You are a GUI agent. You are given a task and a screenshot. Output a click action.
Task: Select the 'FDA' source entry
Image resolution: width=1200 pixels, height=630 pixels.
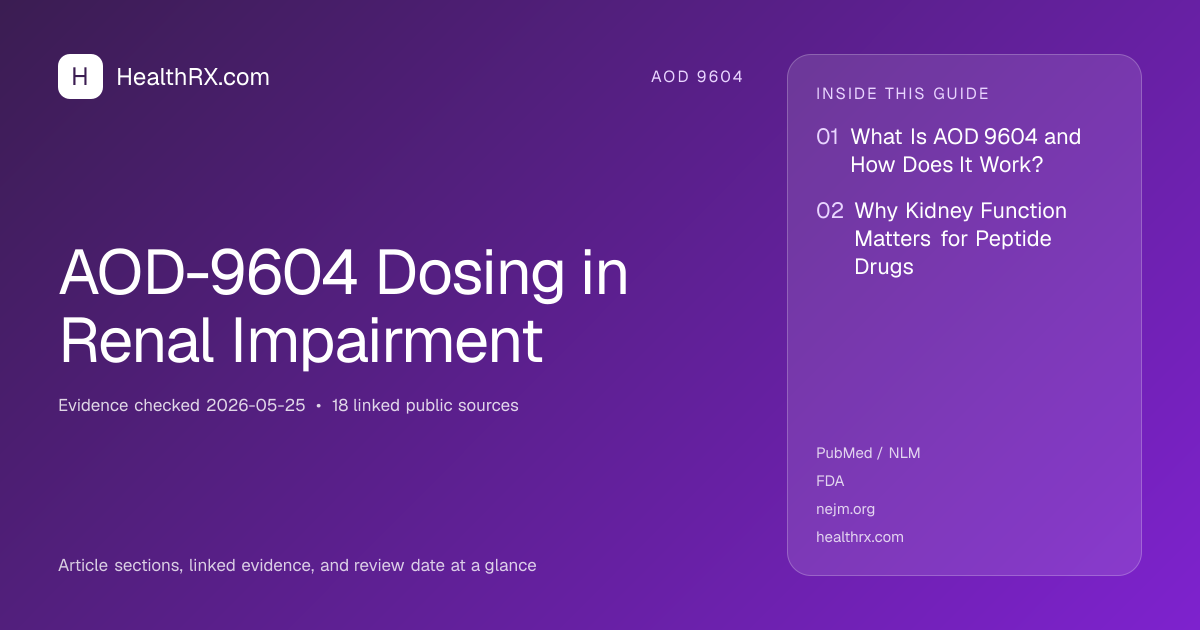tap(830, 481)
